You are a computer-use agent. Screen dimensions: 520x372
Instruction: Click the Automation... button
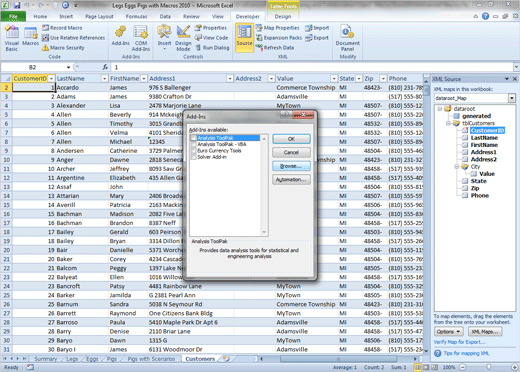point(291,180)
